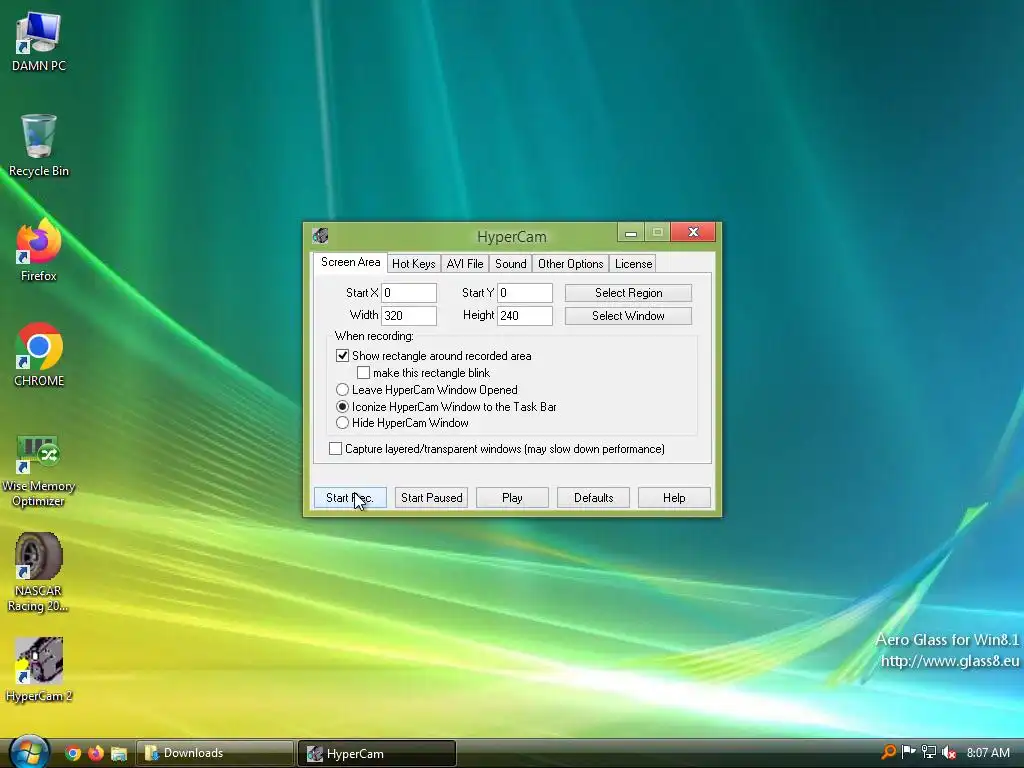1024x768 pixels.
Task: Select the CHROME desktop shortcut
Action: (39, 355)
